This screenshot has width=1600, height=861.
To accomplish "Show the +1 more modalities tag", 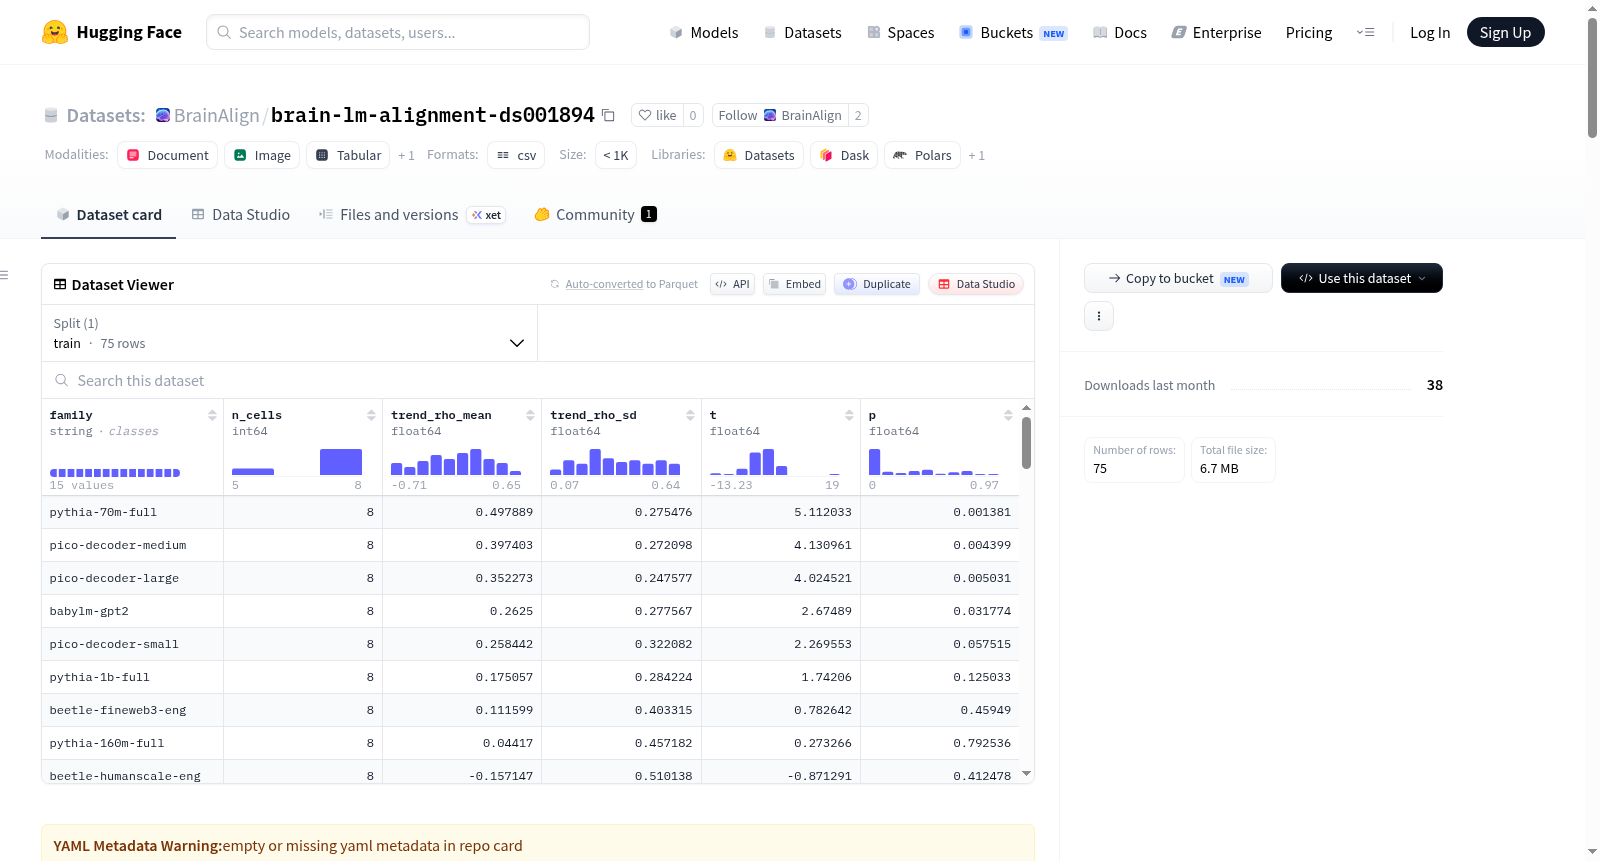I will [406, 156].
